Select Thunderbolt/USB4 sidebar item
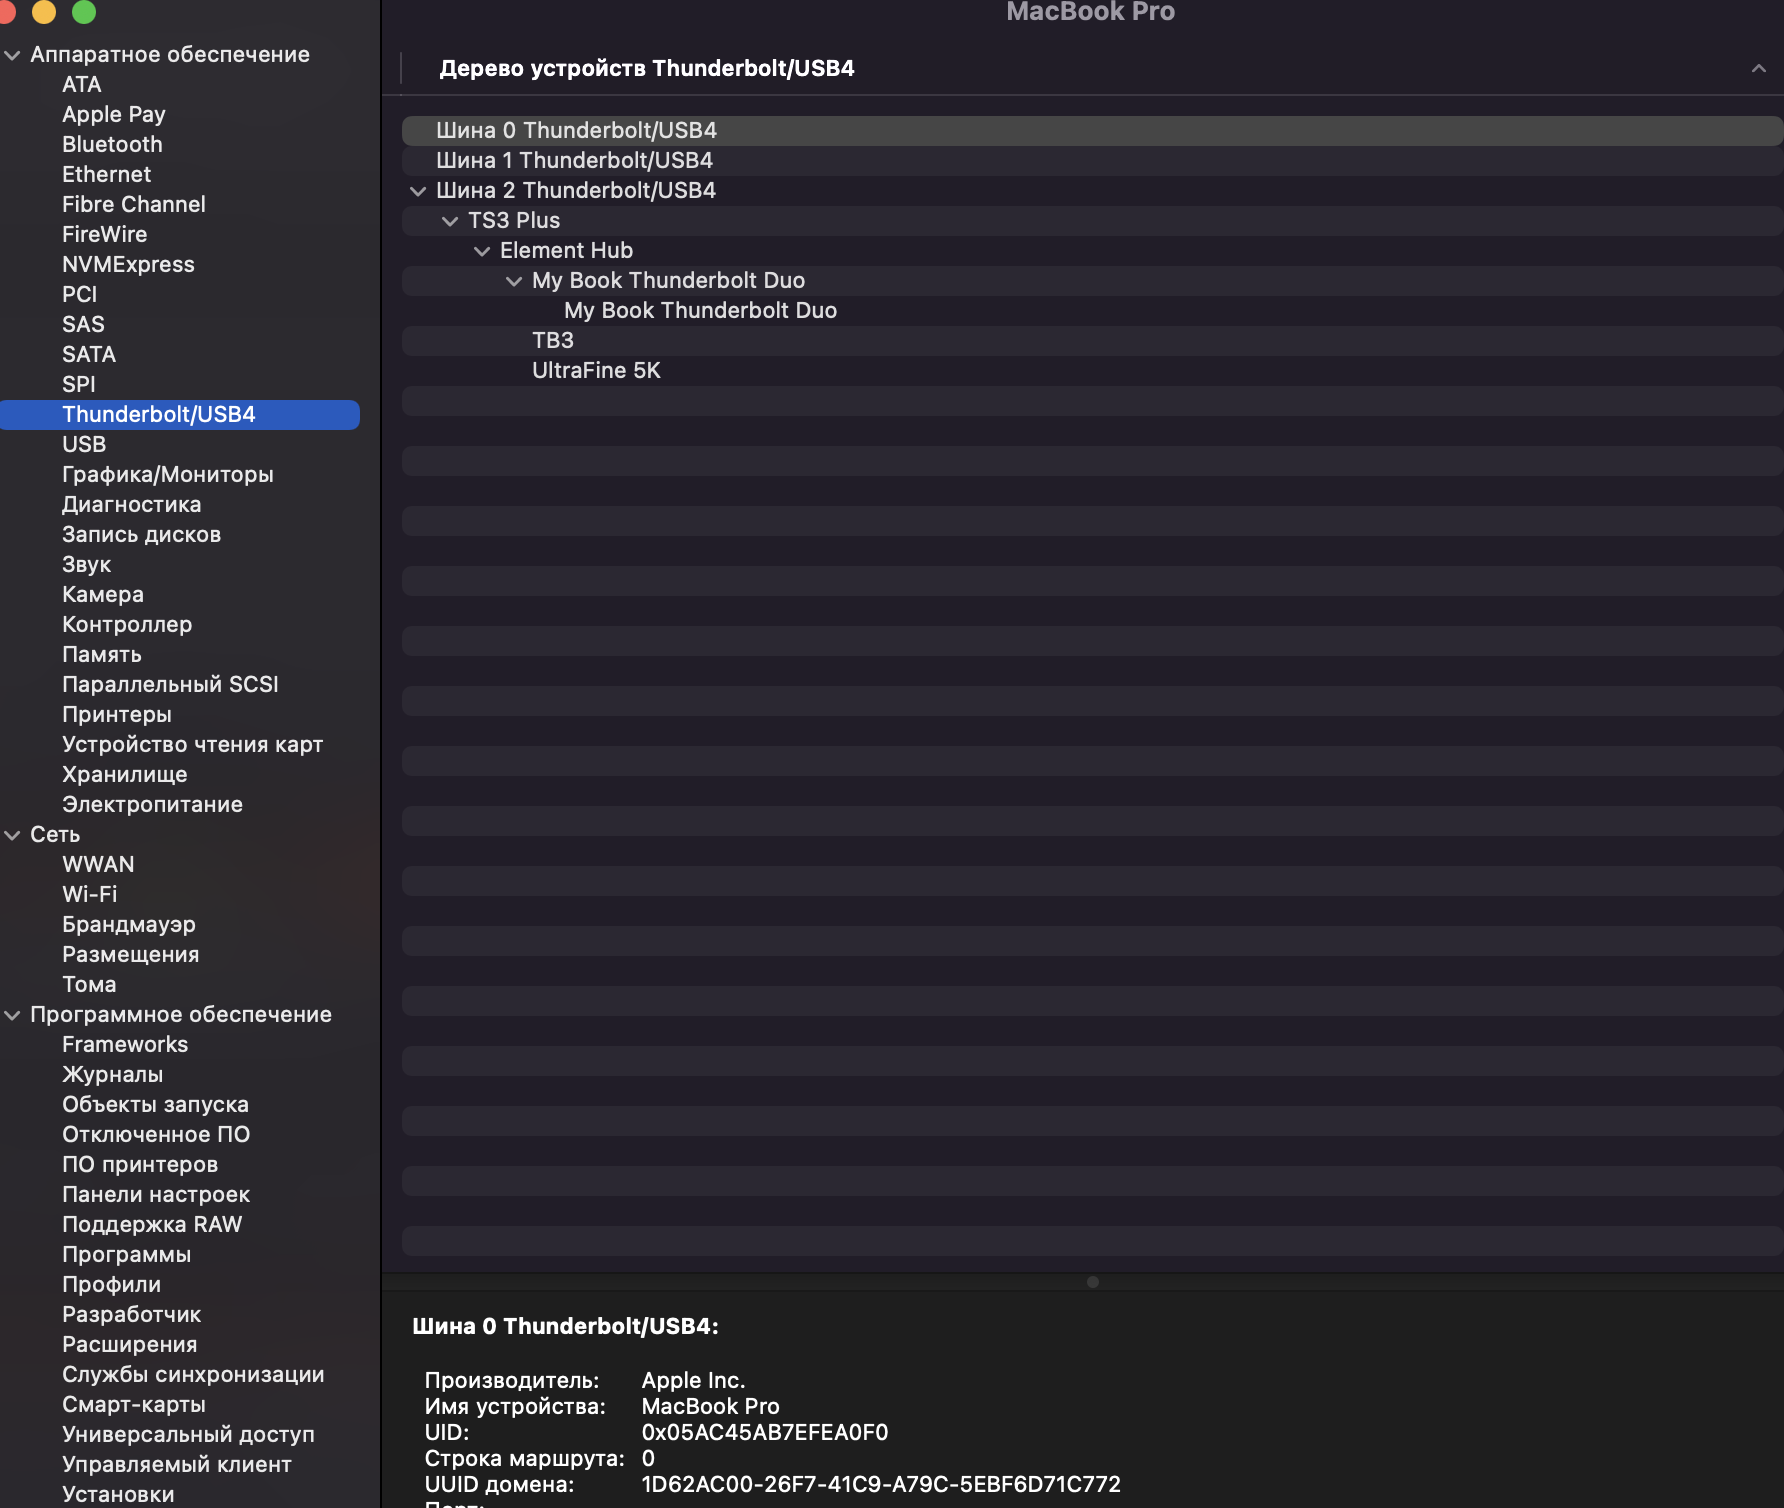The image size is (1784, 1508). coord(180,415)
